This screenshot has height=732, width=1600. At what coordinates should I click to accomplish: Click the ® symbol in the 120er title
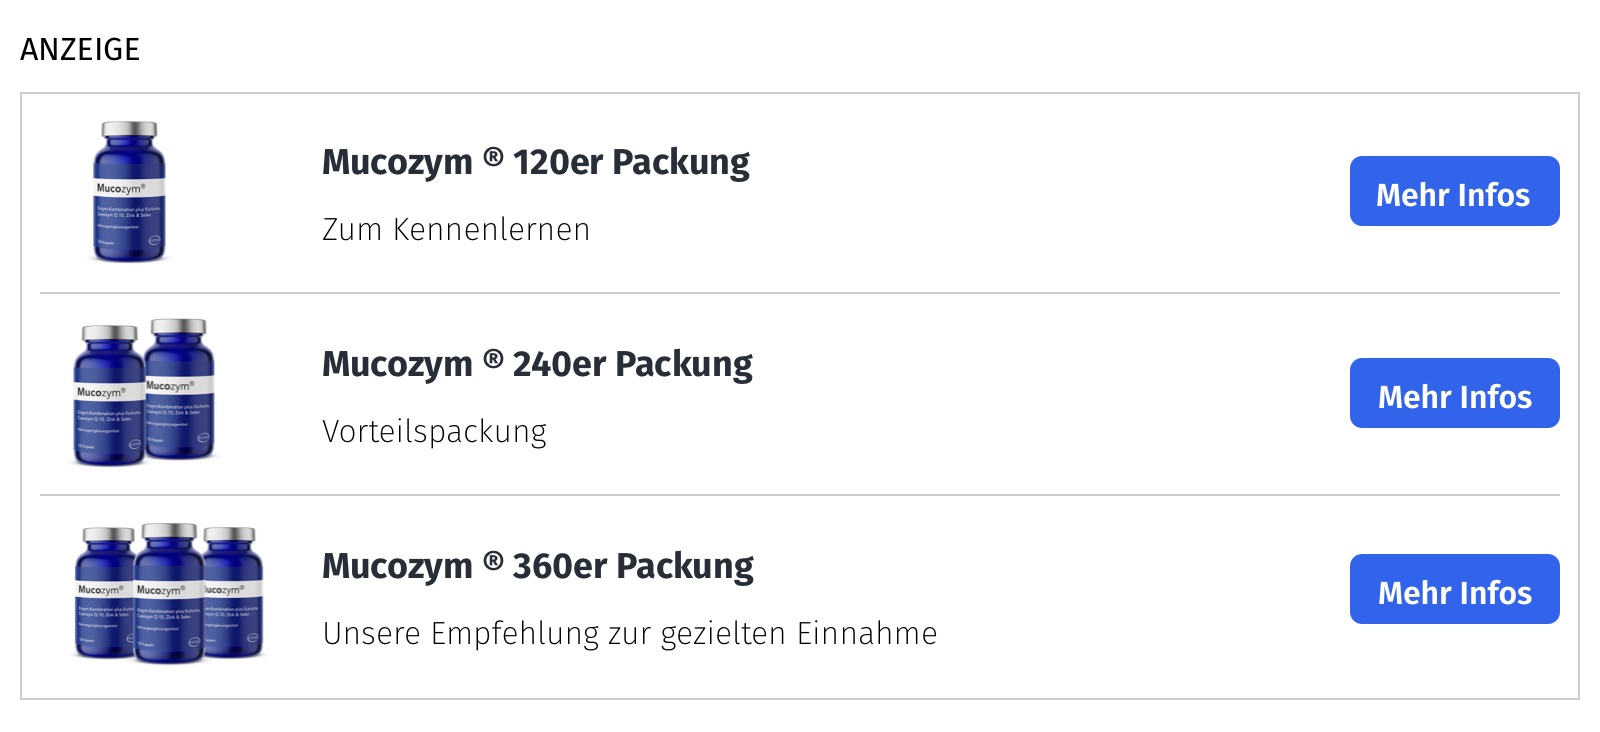pyautogui.click(x=493, y=157)
